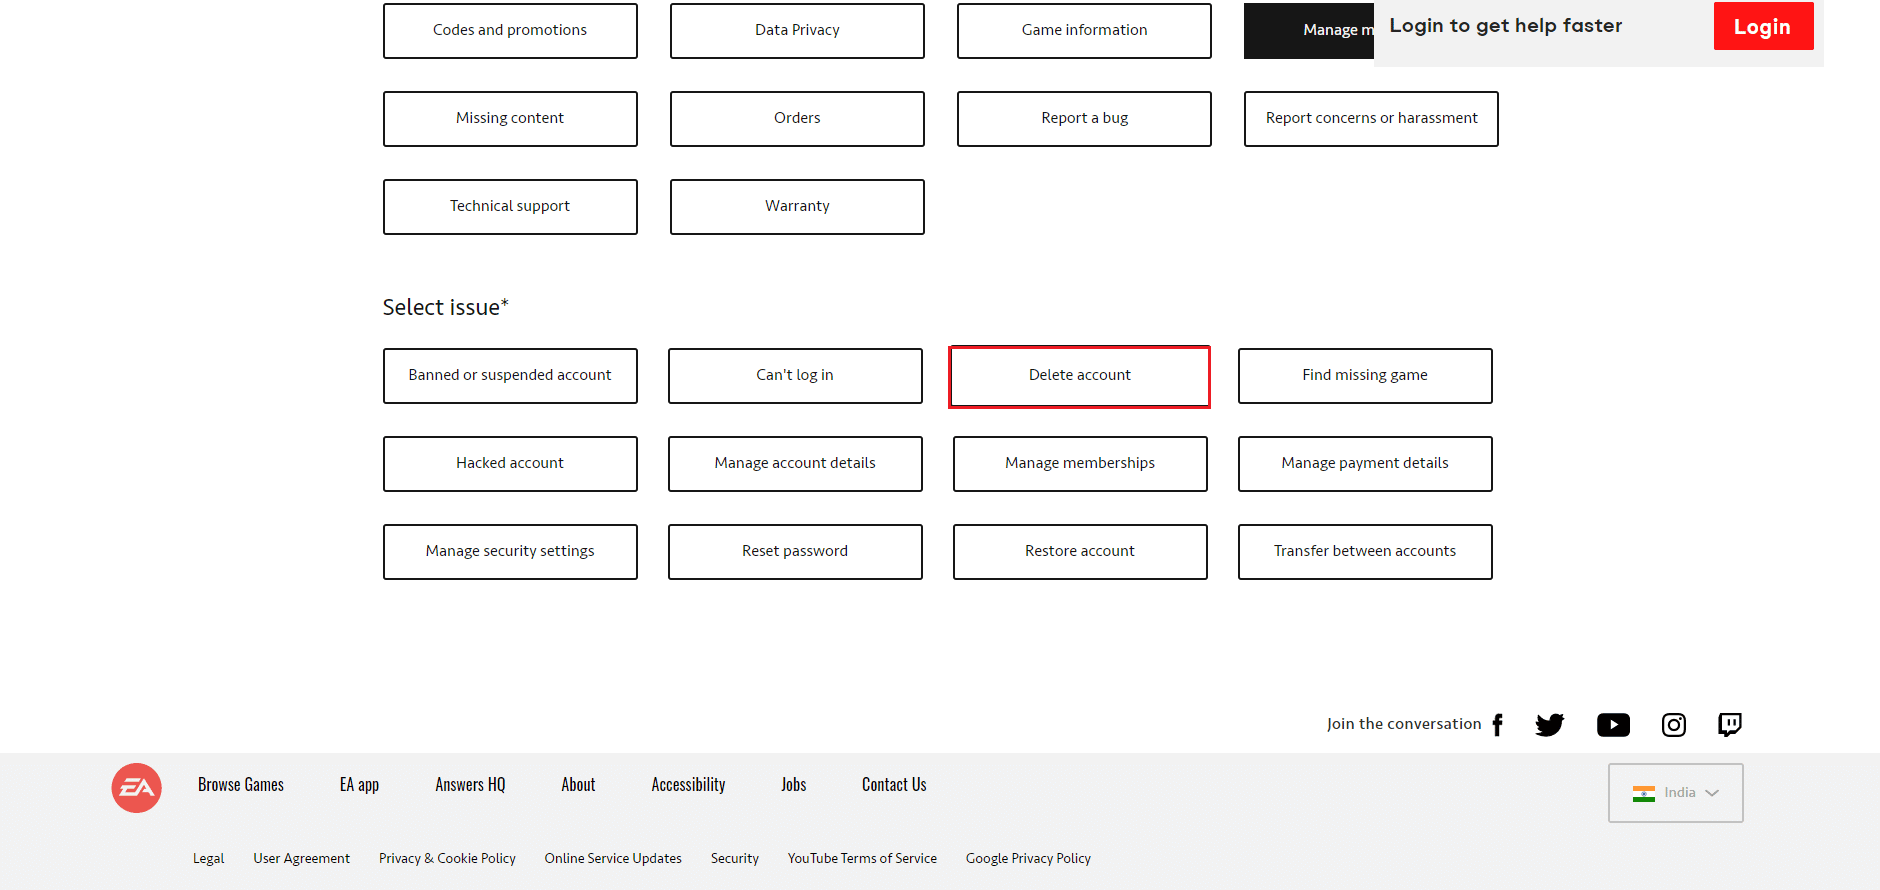Pick the Warranty topic
Screen dimensions: 1880x890
[x=797, y=207]
